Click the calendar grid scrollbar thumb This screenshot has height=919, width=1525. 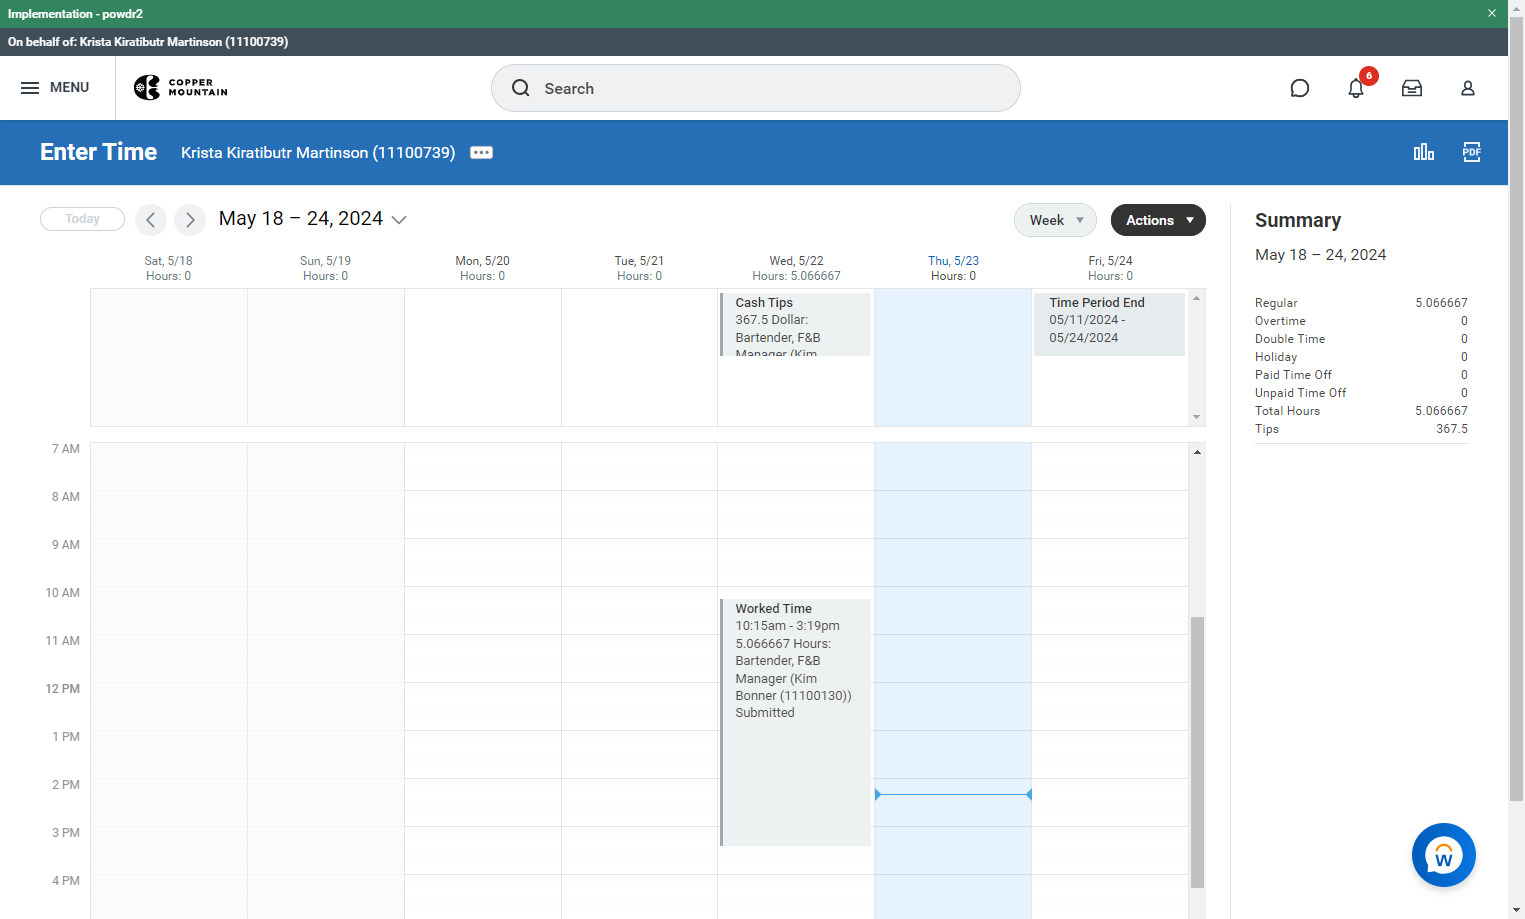(1197, 752)
